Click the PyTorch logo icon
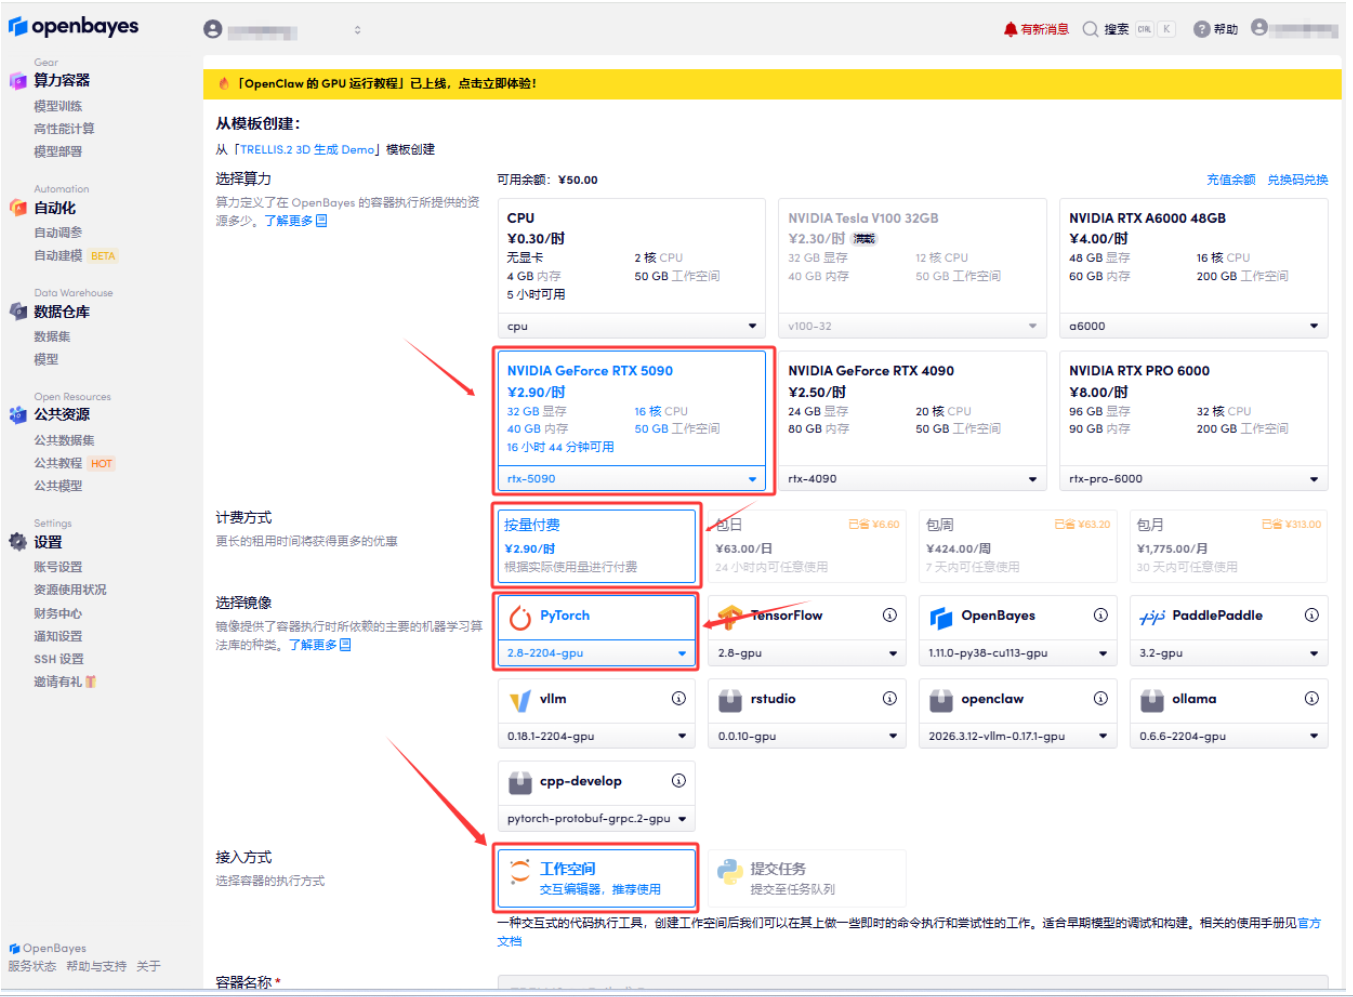The image size is (1353, 997). [520, 618]
